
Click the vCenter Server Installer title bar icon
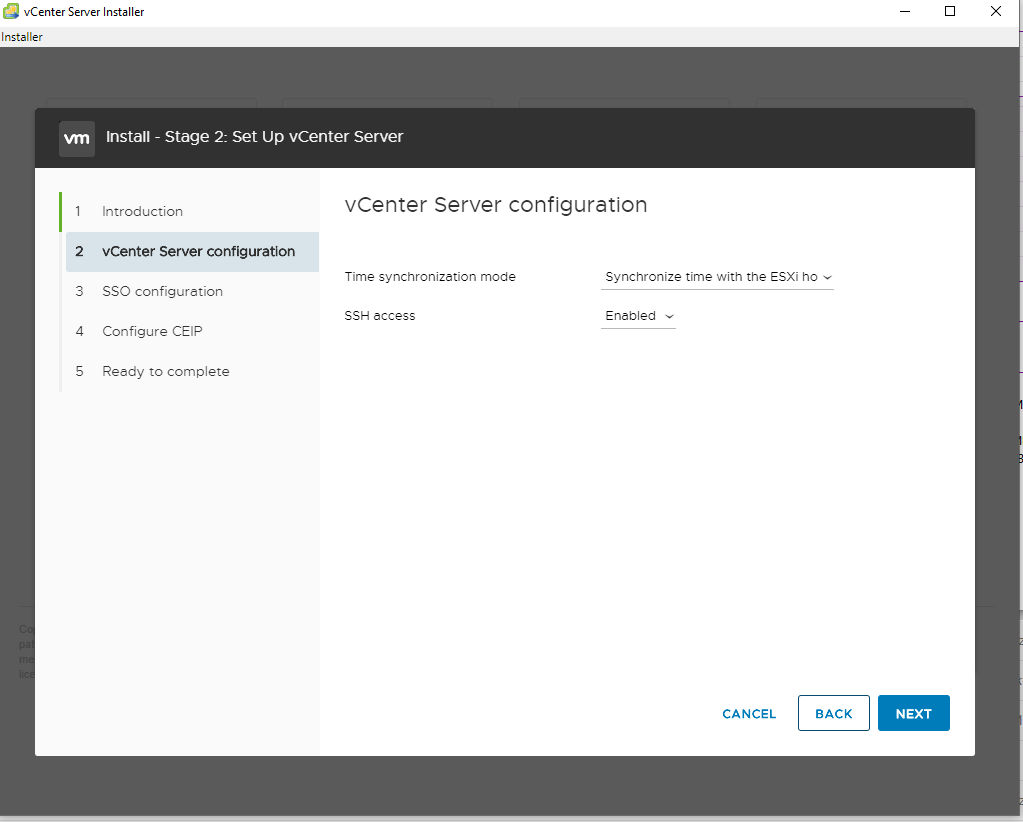coord(10,11)
